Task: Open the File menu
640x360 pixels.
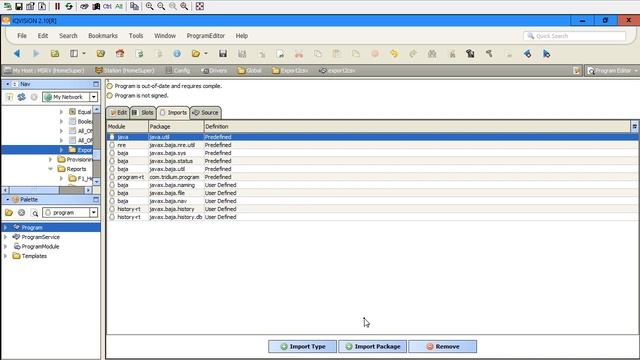Action: (22, 36)
